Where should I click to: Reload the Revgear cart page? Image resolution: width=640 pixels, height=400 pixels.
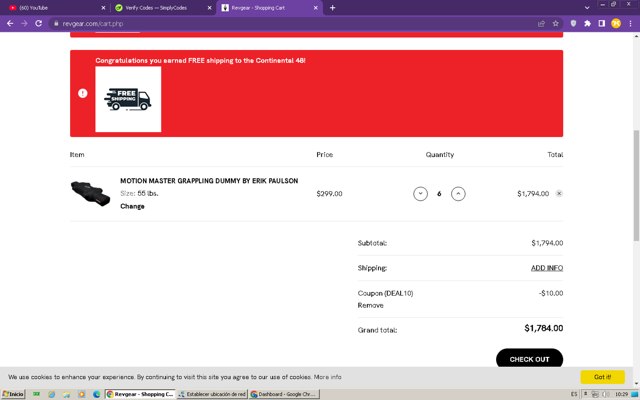pos(39,23)
